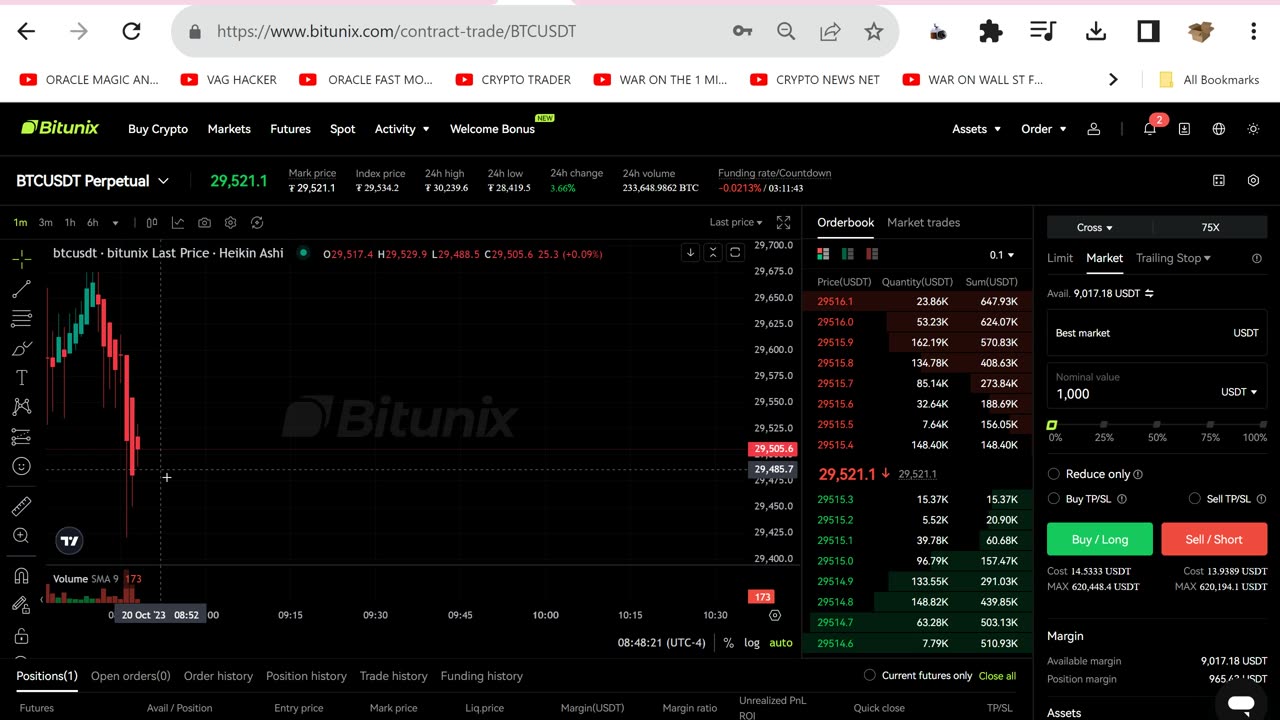Show buy-only orderbook view
The width and height of the screenshot is (1280, 720).
coord(848,254)
